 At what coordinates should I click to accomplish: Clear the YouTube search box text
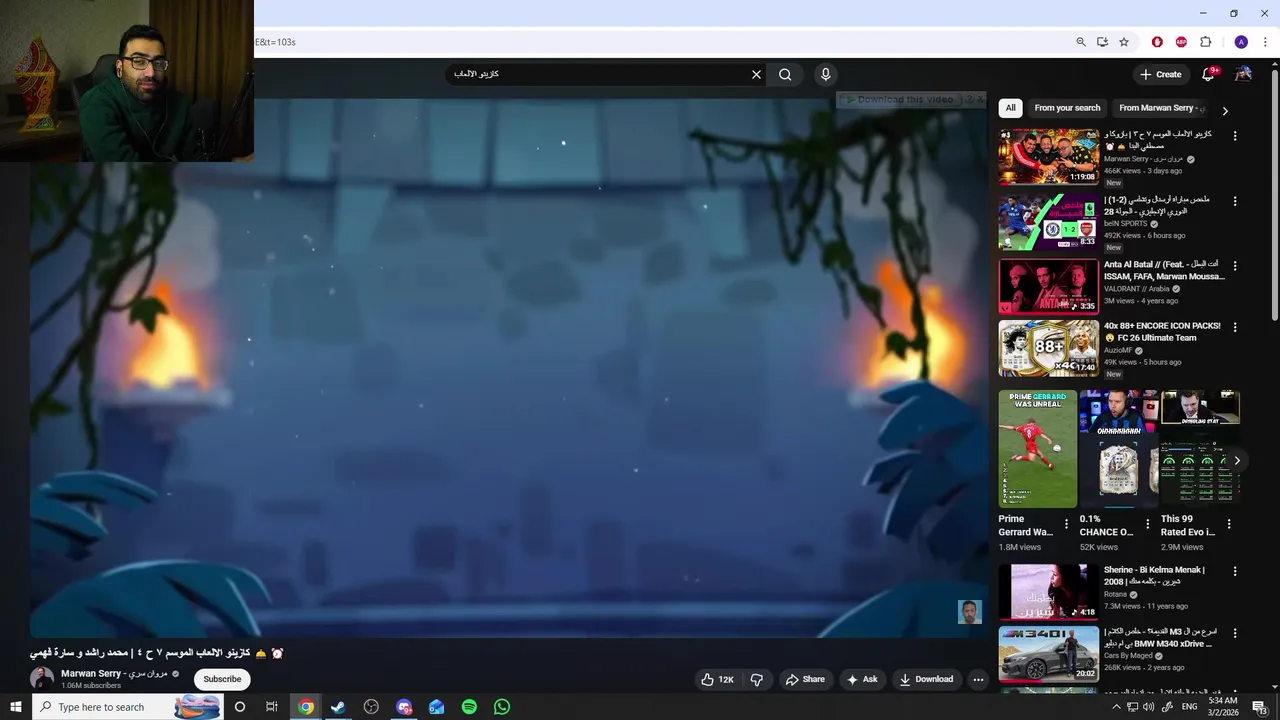click(x=756, y=74)
